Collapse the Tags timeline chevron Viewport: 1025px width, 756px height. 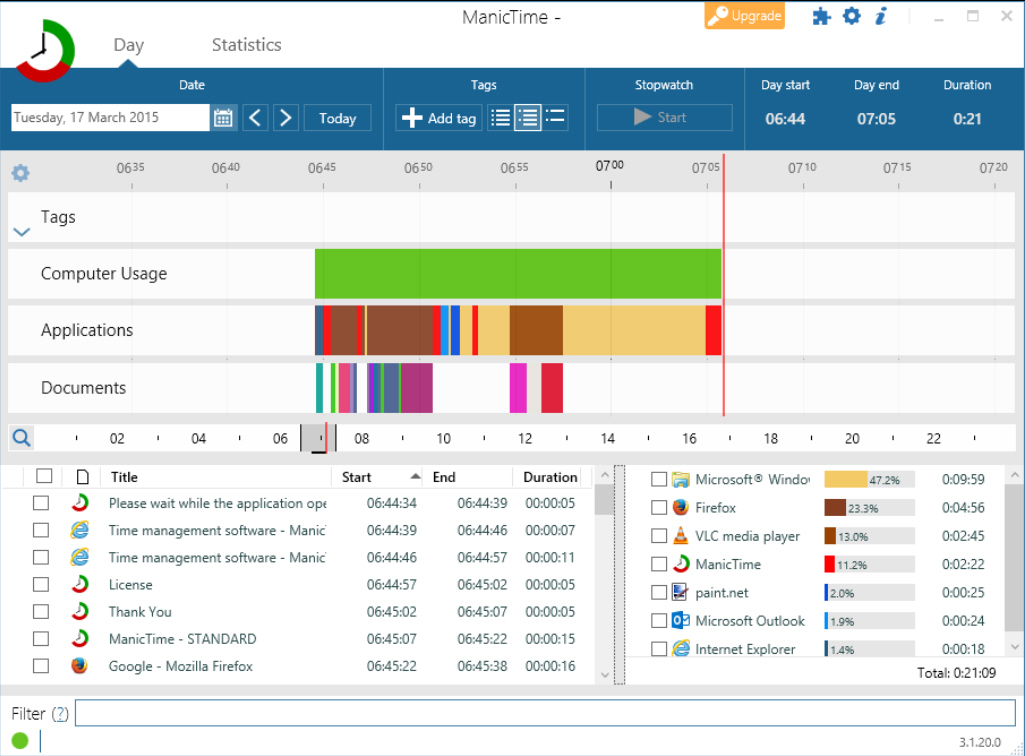pos(22,231)
